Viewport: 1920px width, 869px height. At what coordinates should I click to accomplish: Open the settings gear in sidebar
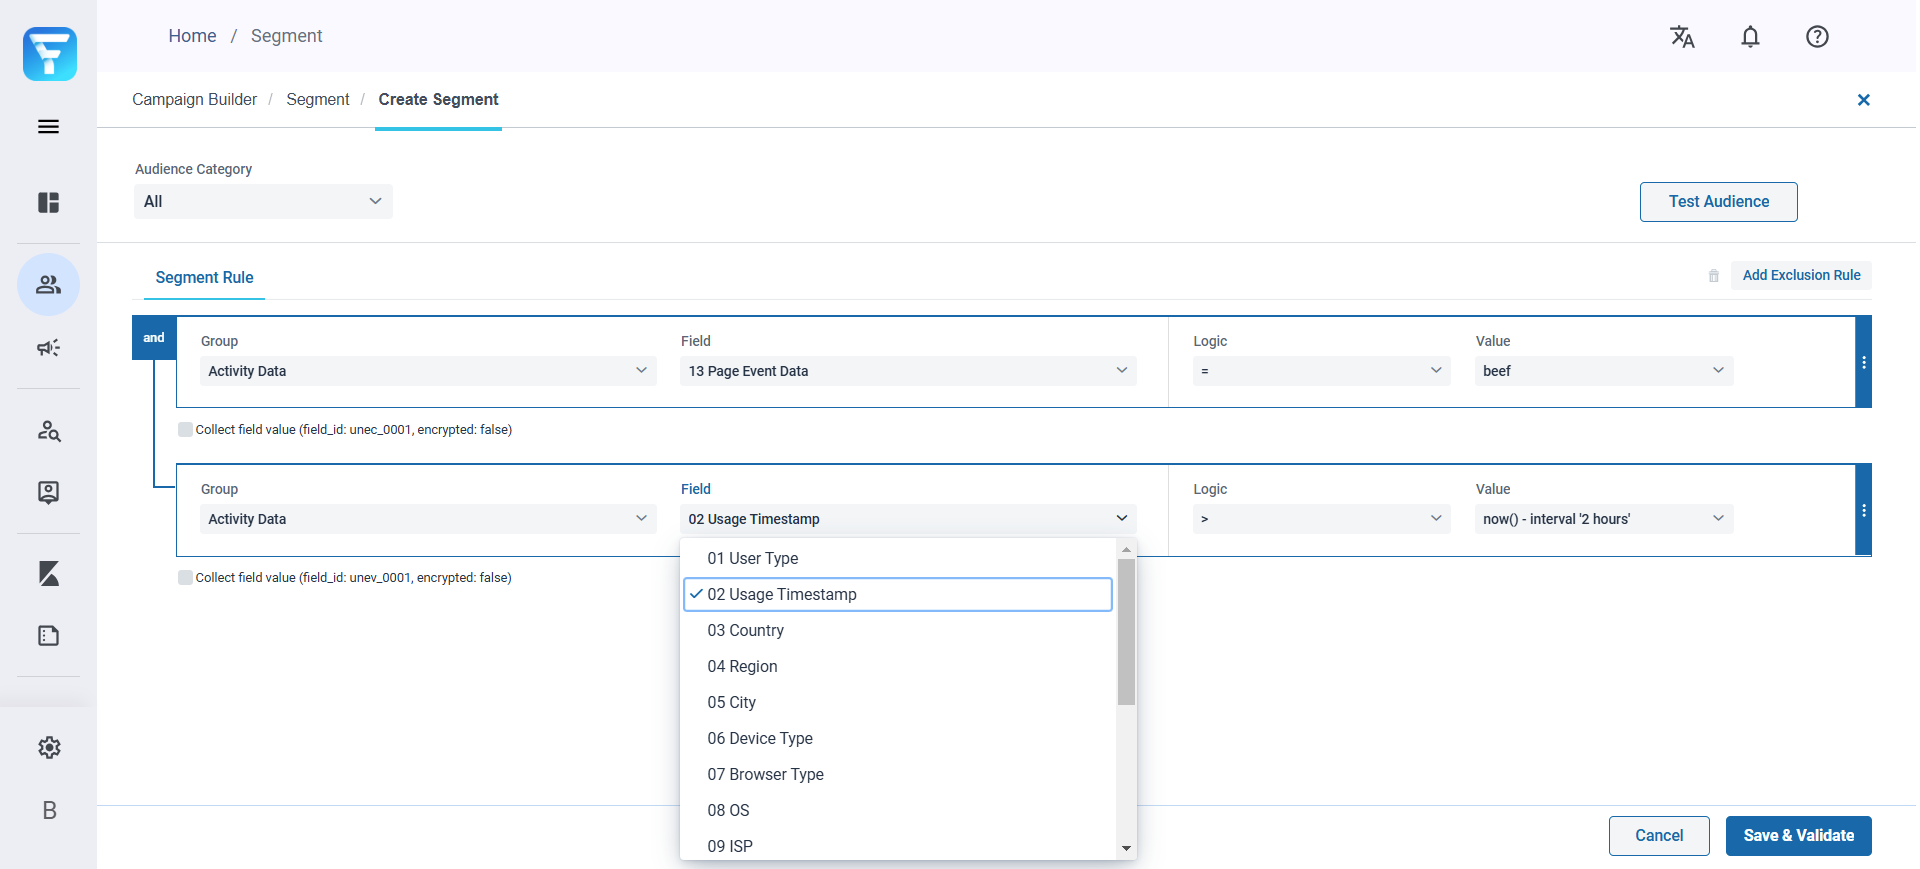click(49, 748)
